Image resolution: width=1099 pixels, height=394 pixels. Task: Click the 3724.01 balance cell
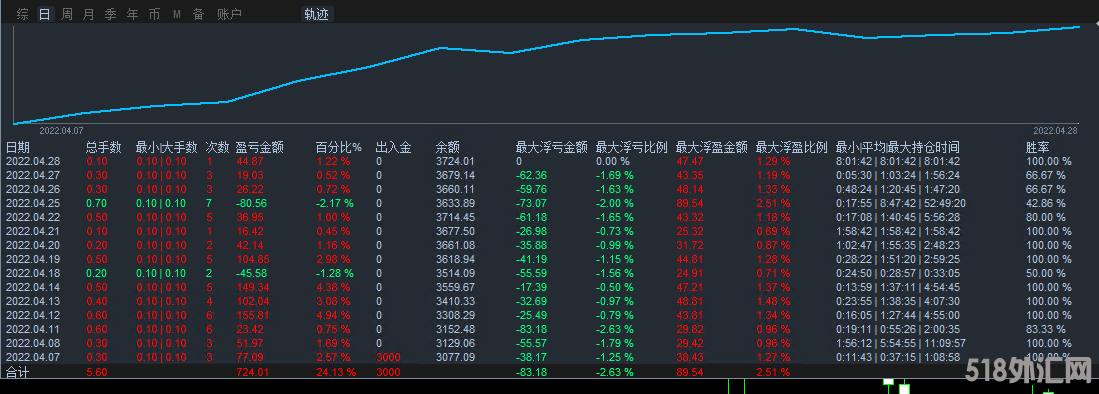pos(455,161)
